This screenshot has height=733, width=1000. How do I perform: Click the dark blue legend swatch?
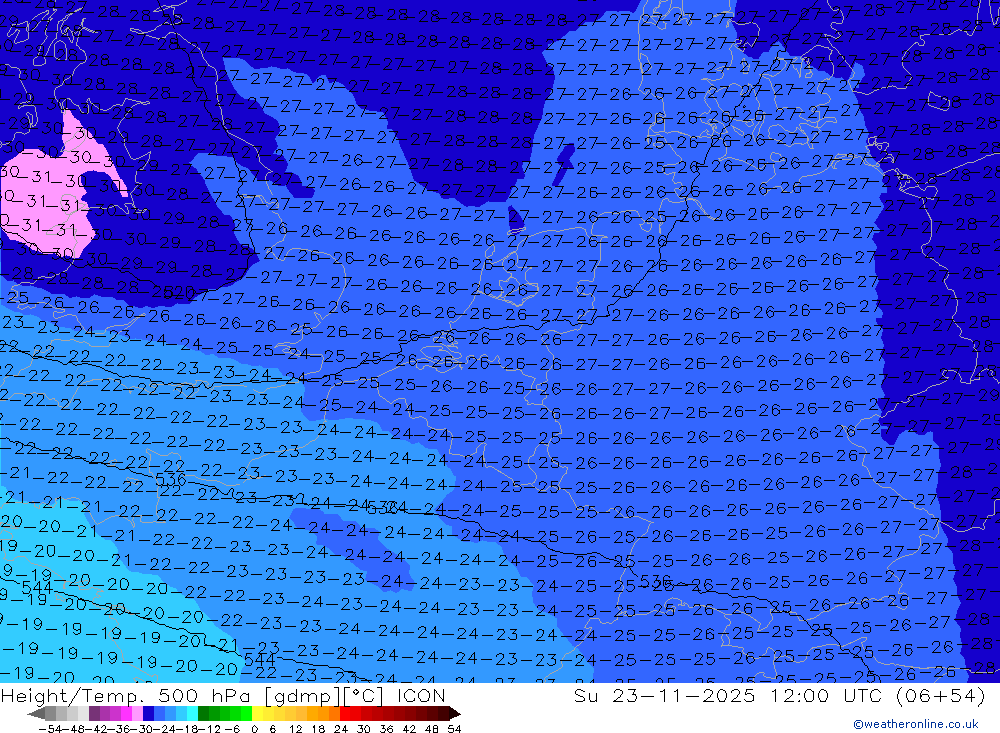point(148,713)
